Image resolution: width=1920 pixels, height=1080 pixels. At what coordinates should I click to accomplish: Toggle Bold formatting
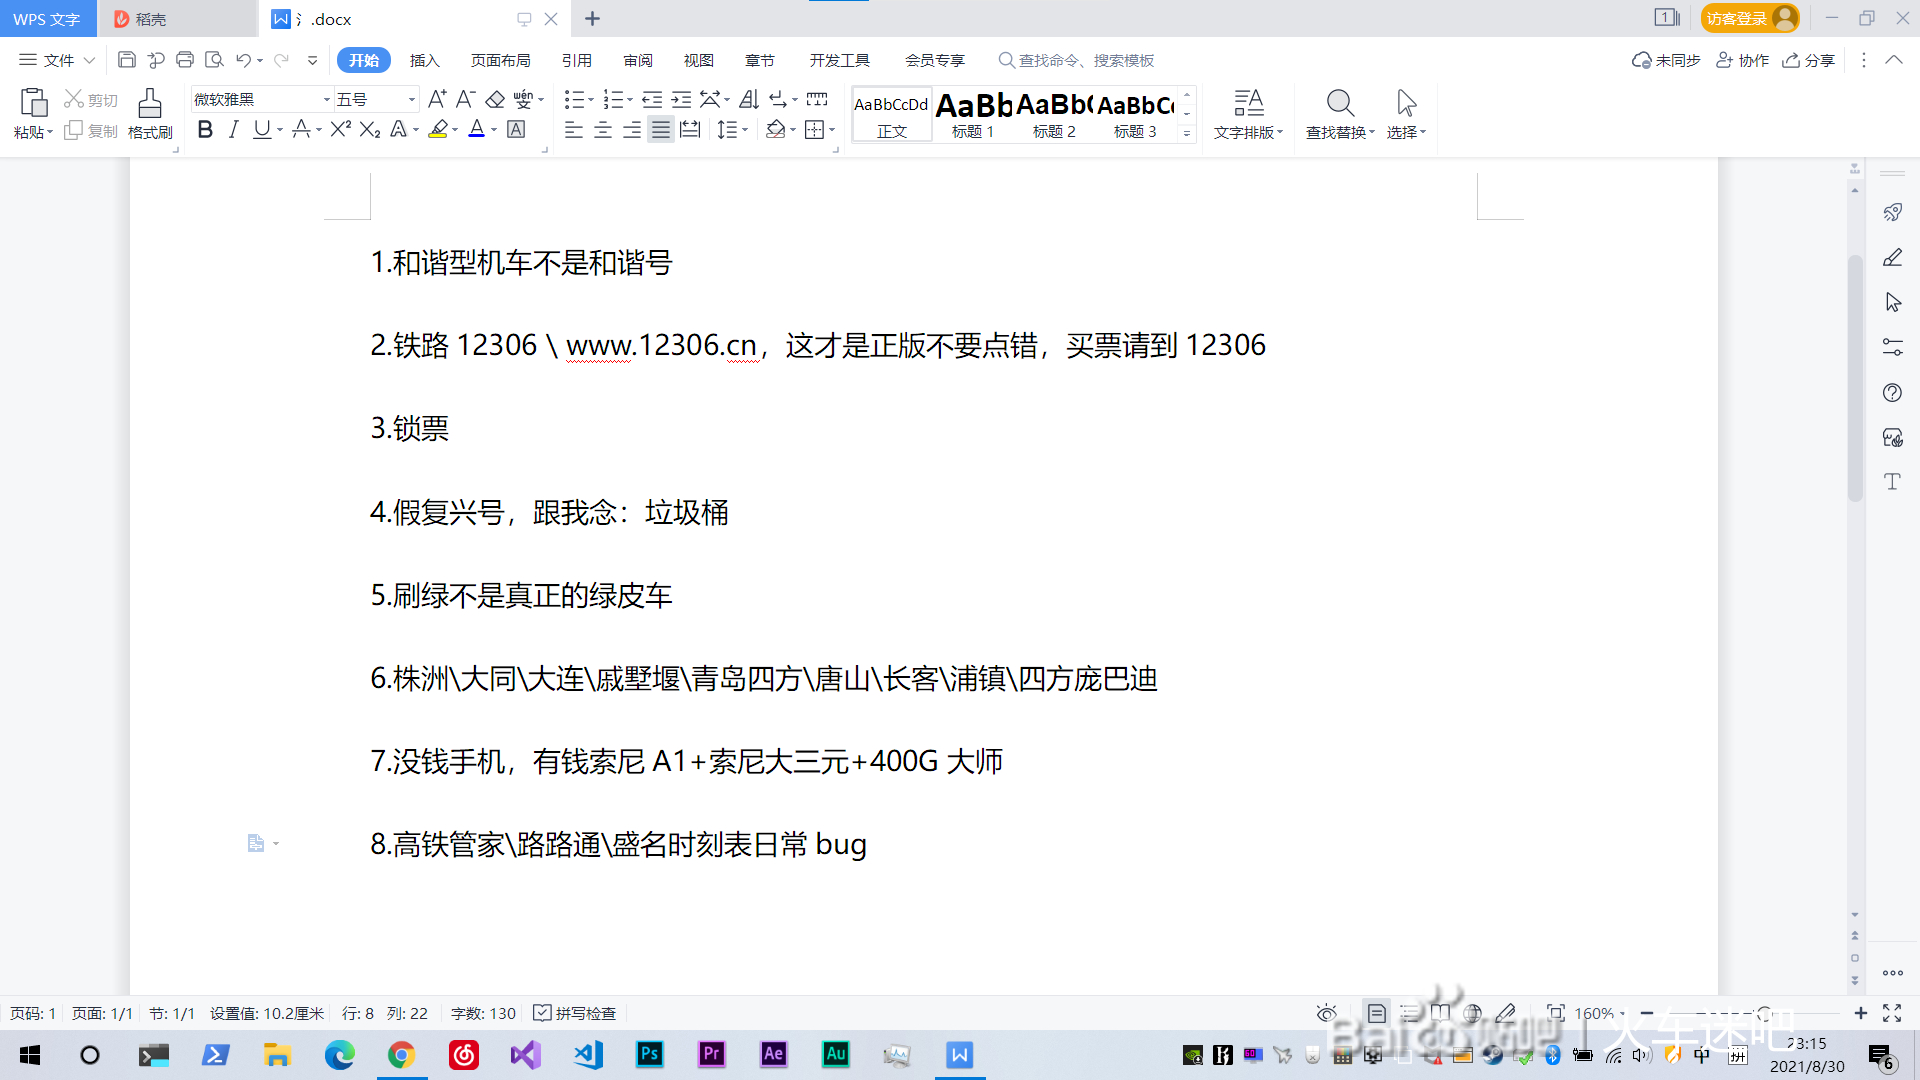click(x=205, y=129)
